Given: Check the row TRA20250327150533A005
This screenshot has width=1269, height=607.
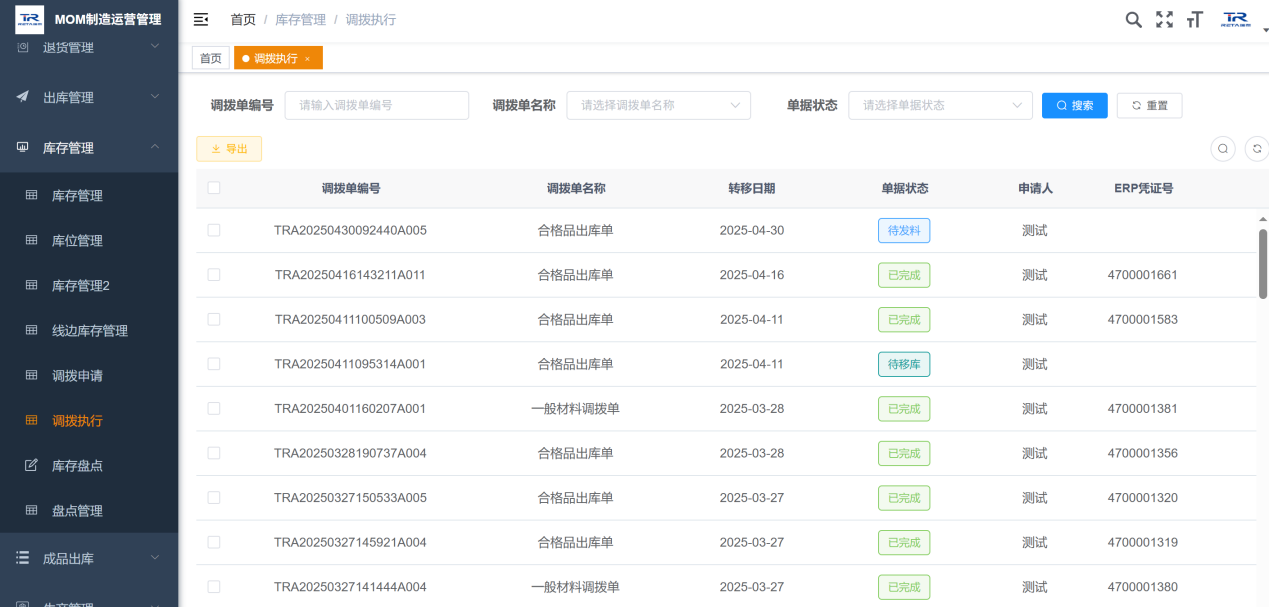Looking at the screenshot, I should 214,497.
